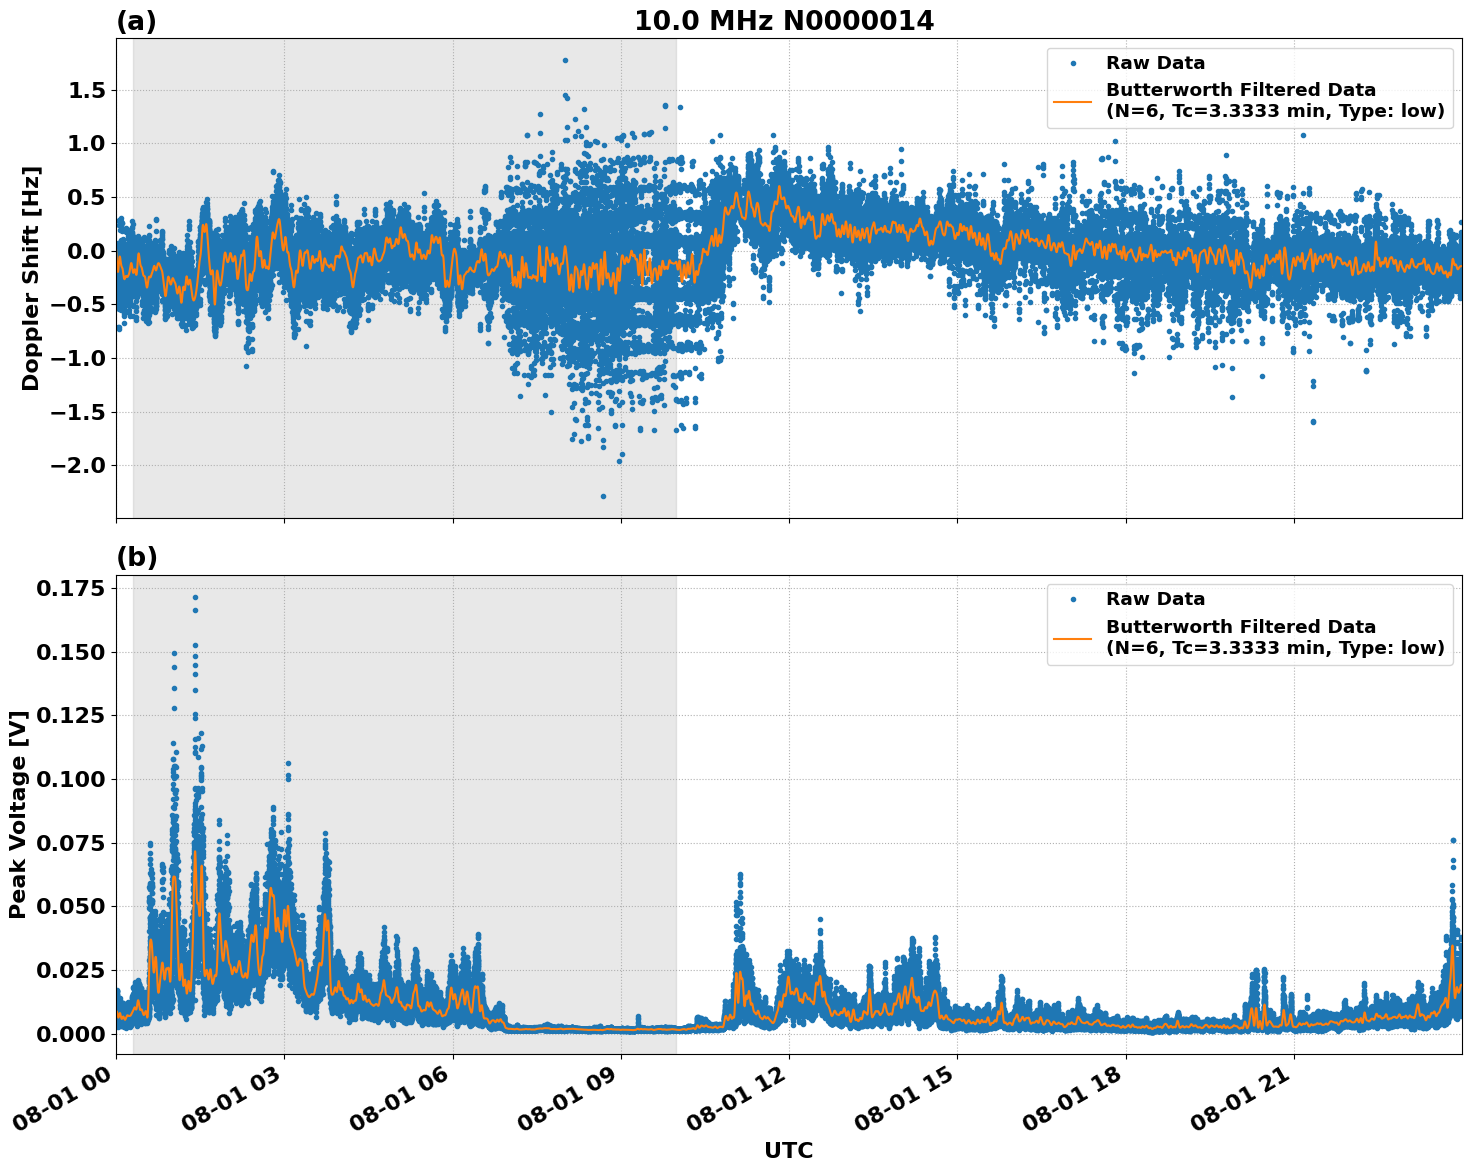Click the 'UTC' x-axis label

tap(789, 1150)
